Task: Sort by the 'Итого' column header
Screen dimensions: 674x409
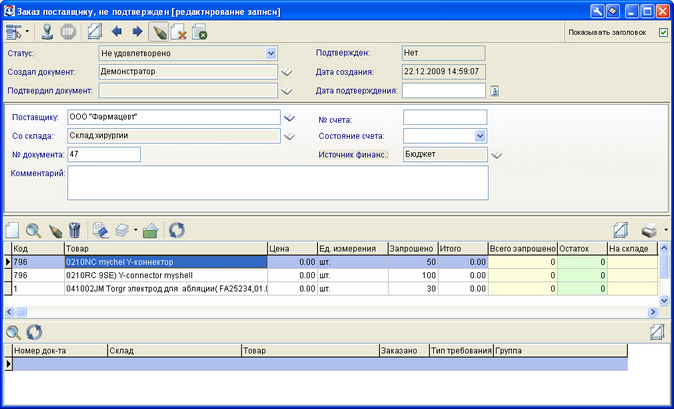Action: tap(463, 249)
